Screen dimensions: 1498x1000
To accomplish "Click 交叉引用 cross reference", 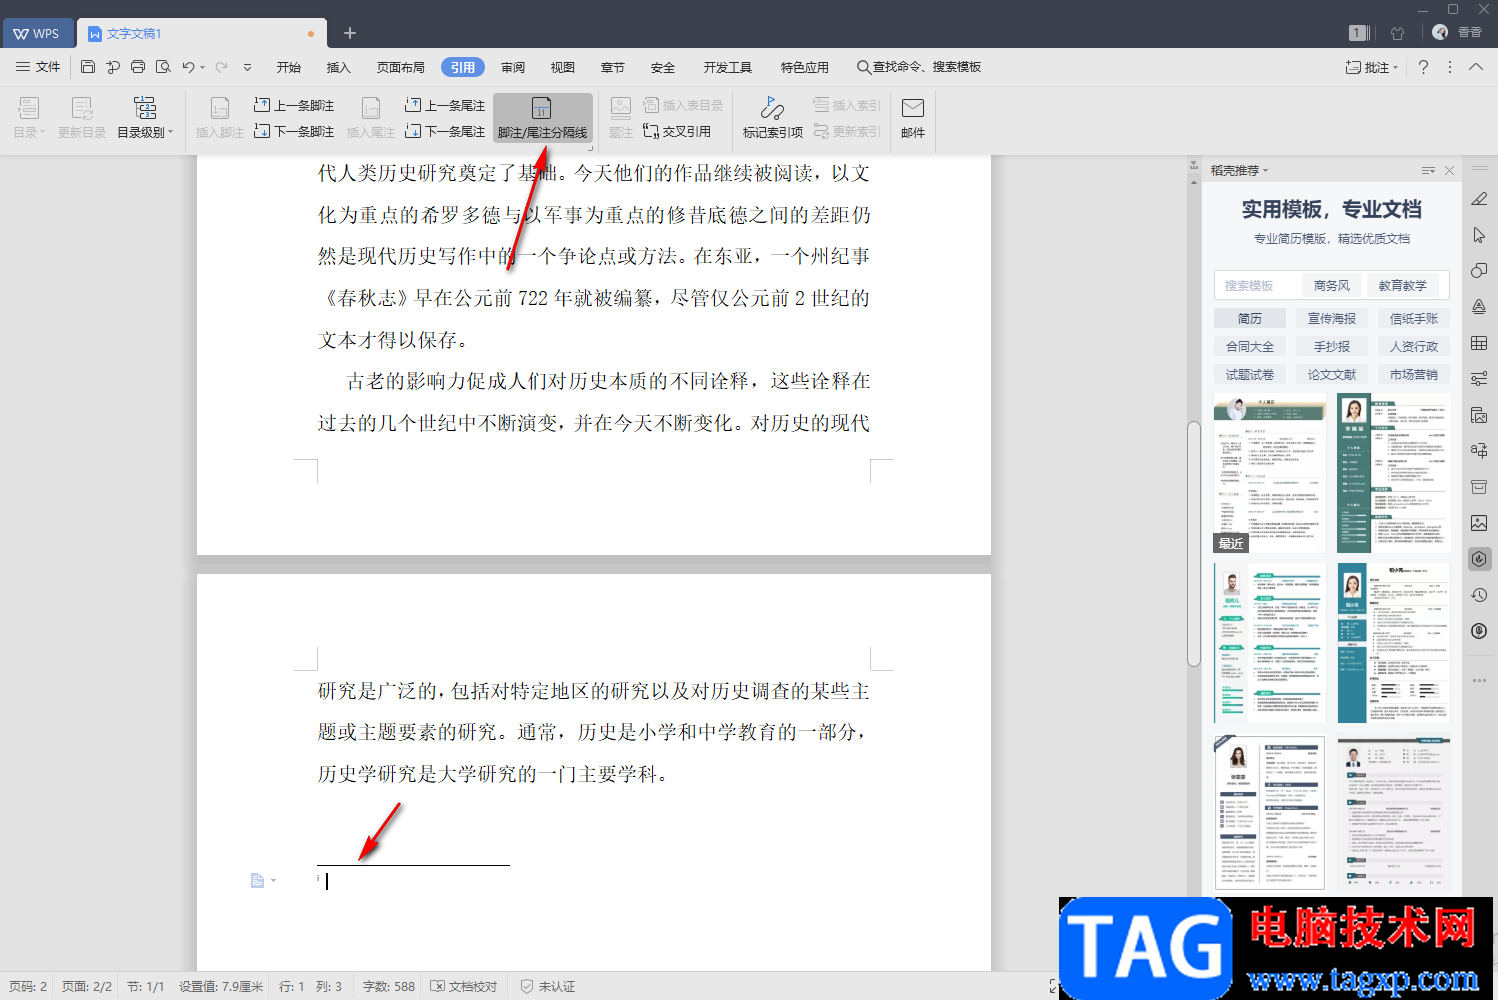I will (x=677, y=131).
